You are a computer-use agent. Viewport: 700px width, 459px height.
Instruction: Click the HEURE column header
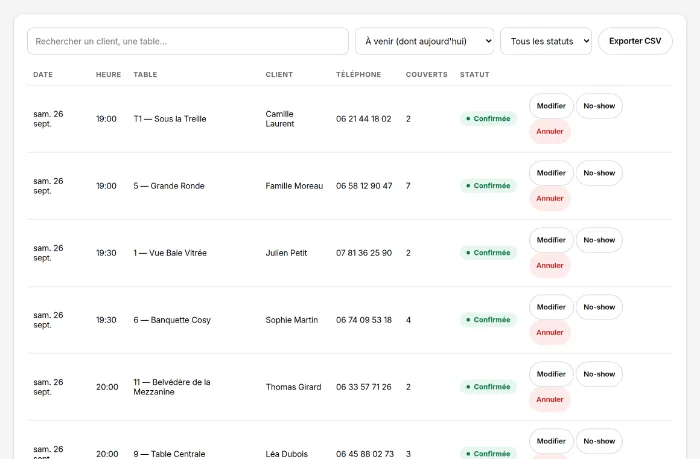pos(108,75)
